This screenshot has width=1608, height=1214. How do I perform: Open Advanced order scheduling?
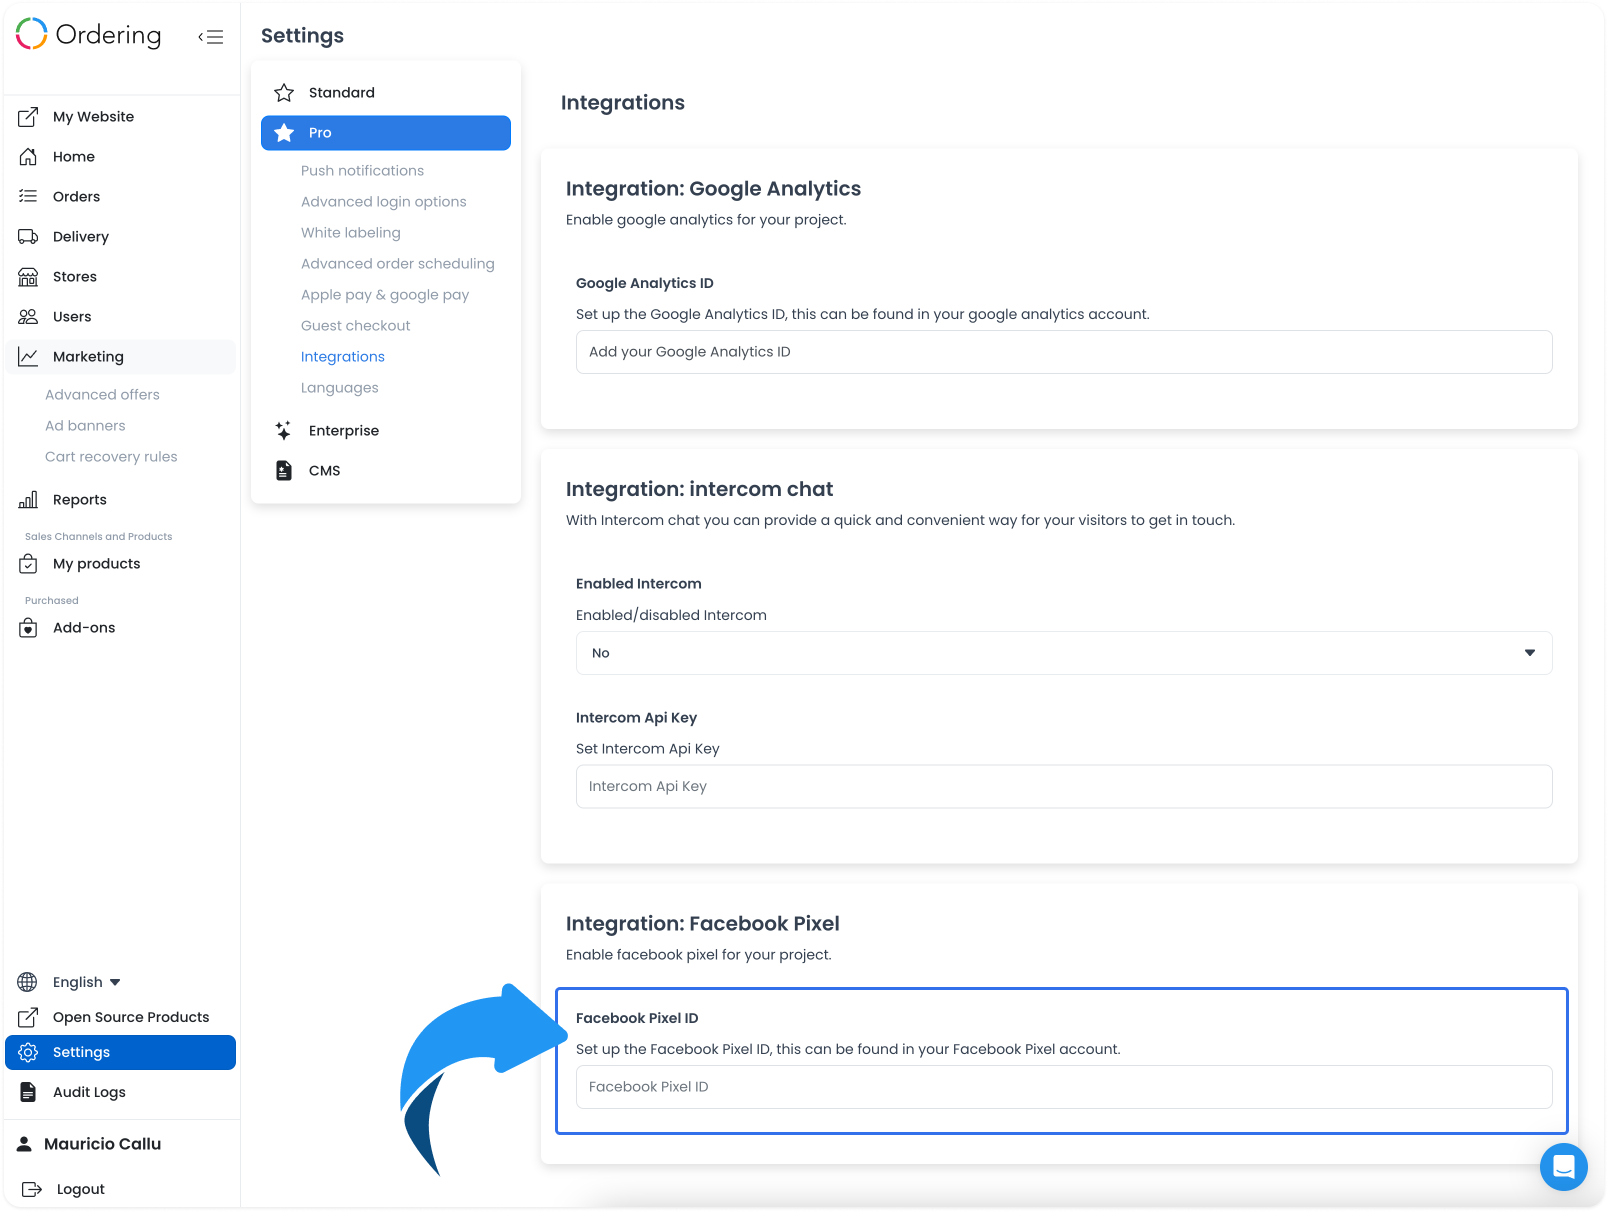point(397,264)
